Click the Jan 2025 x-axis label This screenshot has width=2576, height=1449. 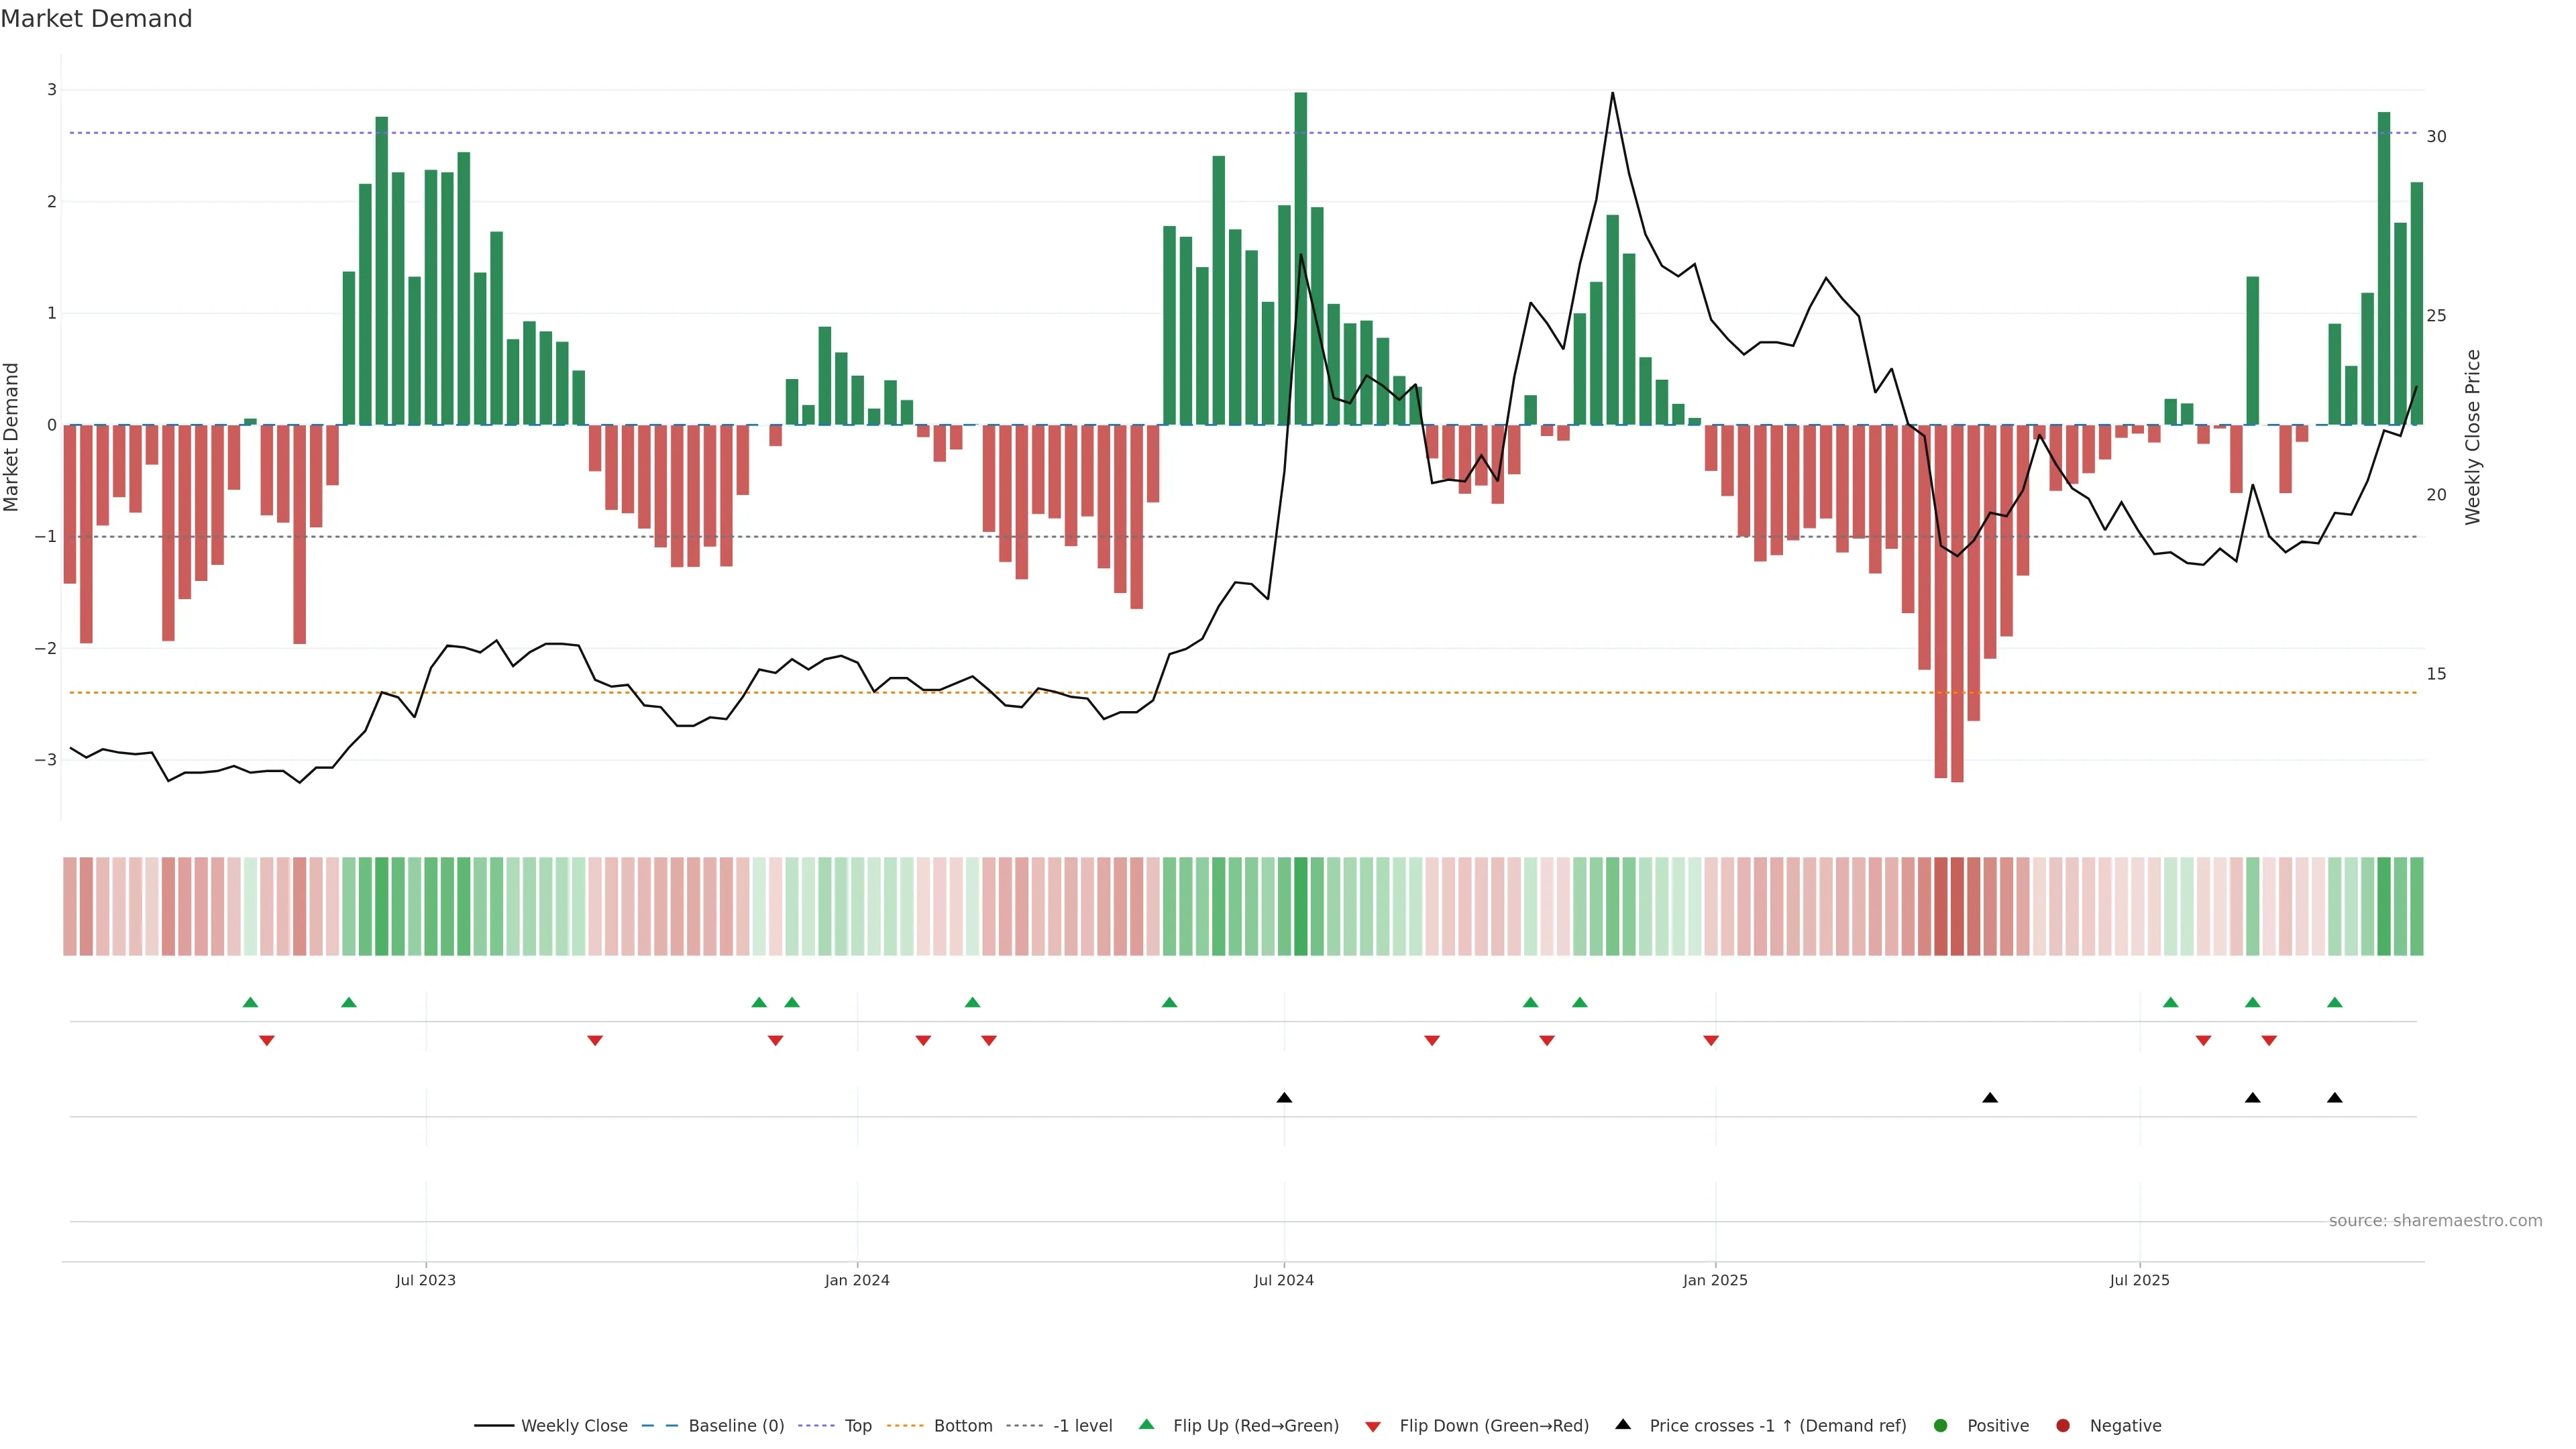pyautogui.click(x=1715, y=1280)
